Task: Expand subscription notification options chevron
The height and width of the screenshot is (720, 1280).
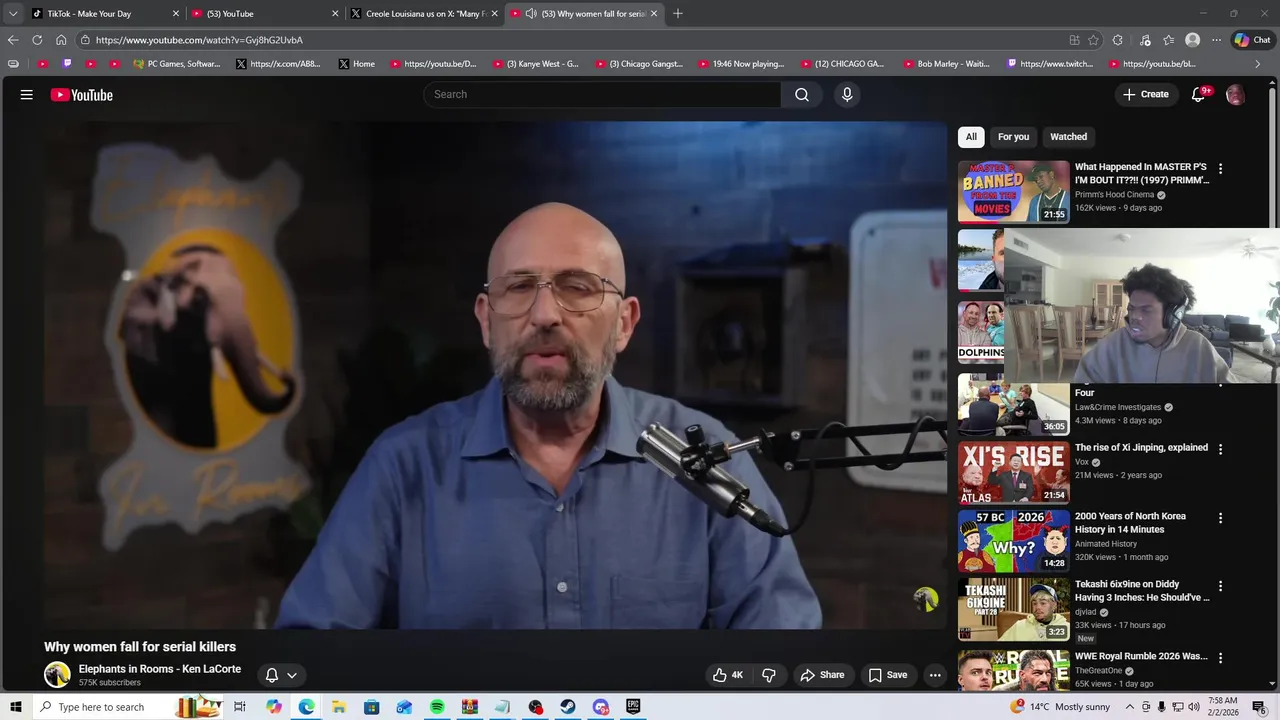Action: [292, 675]
